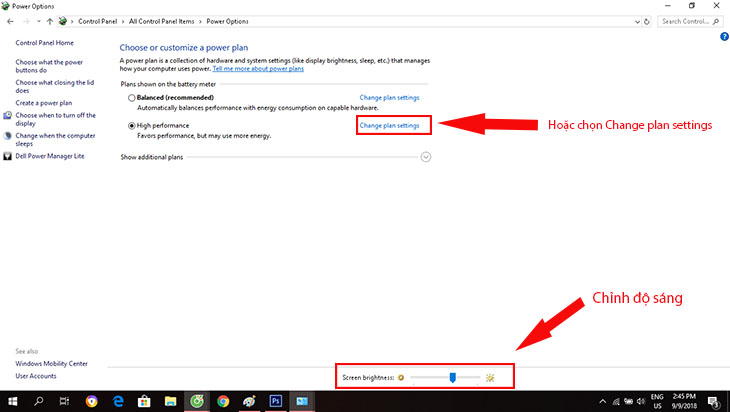Click the Up arrow navigation button
The height and width of the screenshot is (412, 730).
tap(50, 20)
